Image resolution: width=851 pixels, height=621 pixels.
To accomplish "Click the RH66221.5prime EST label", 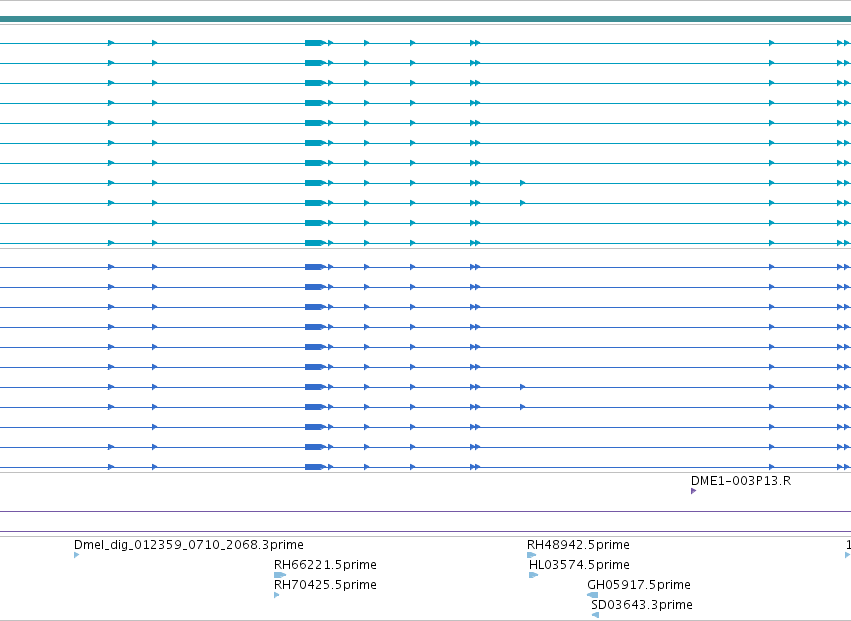I will pyautogui.click(x=325, y=565).
